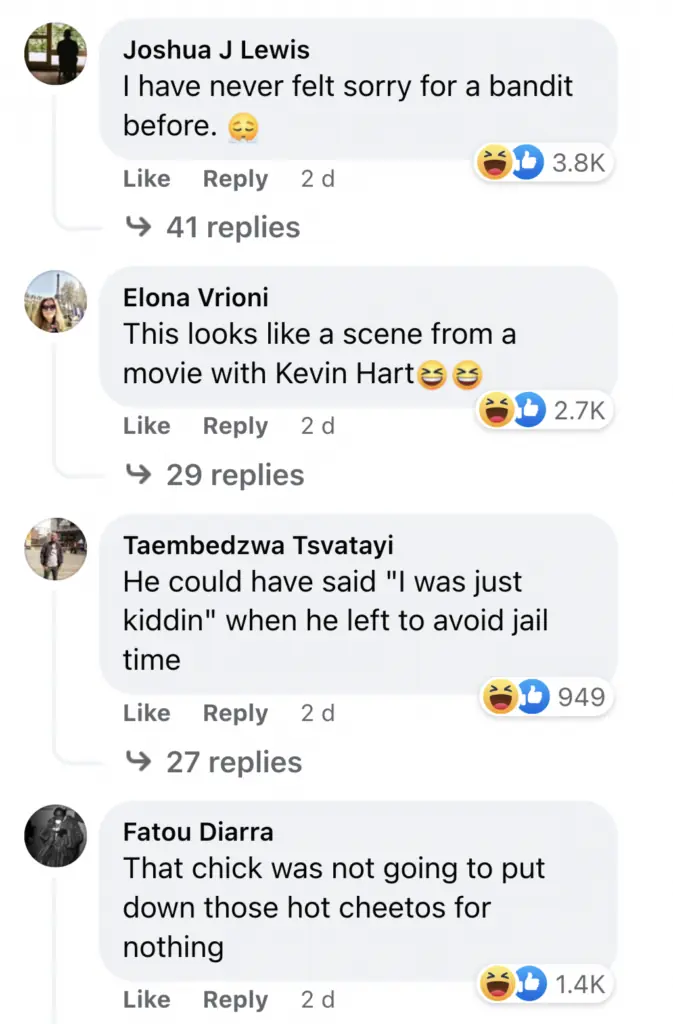Click the Elona Vrioni name link
This screenshot has width=673, height=1024.
196,297
